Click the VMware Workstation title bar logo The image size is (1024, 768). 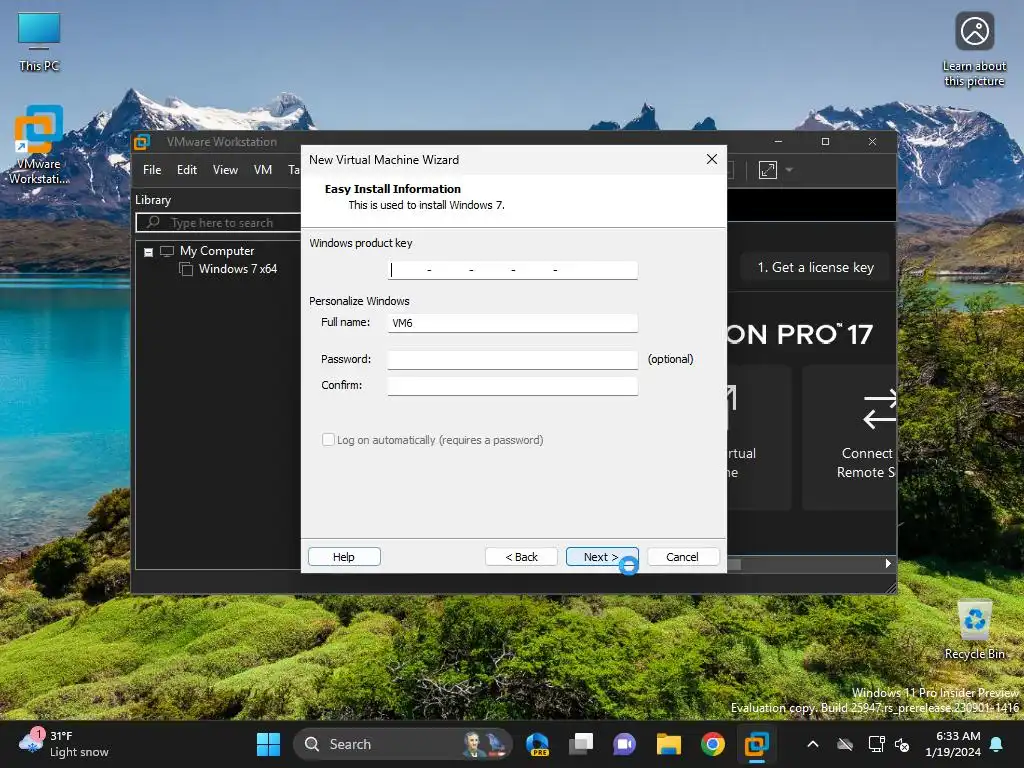142,142
